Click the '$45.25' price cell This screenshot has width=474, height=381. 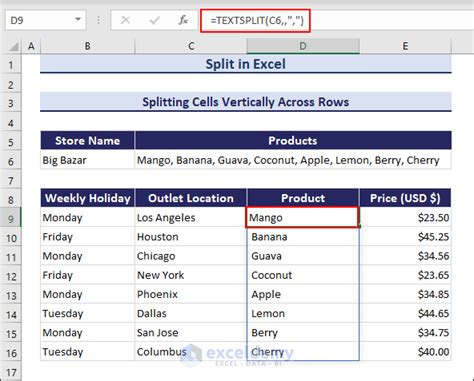pyautogui.click(x=405, y=237)
